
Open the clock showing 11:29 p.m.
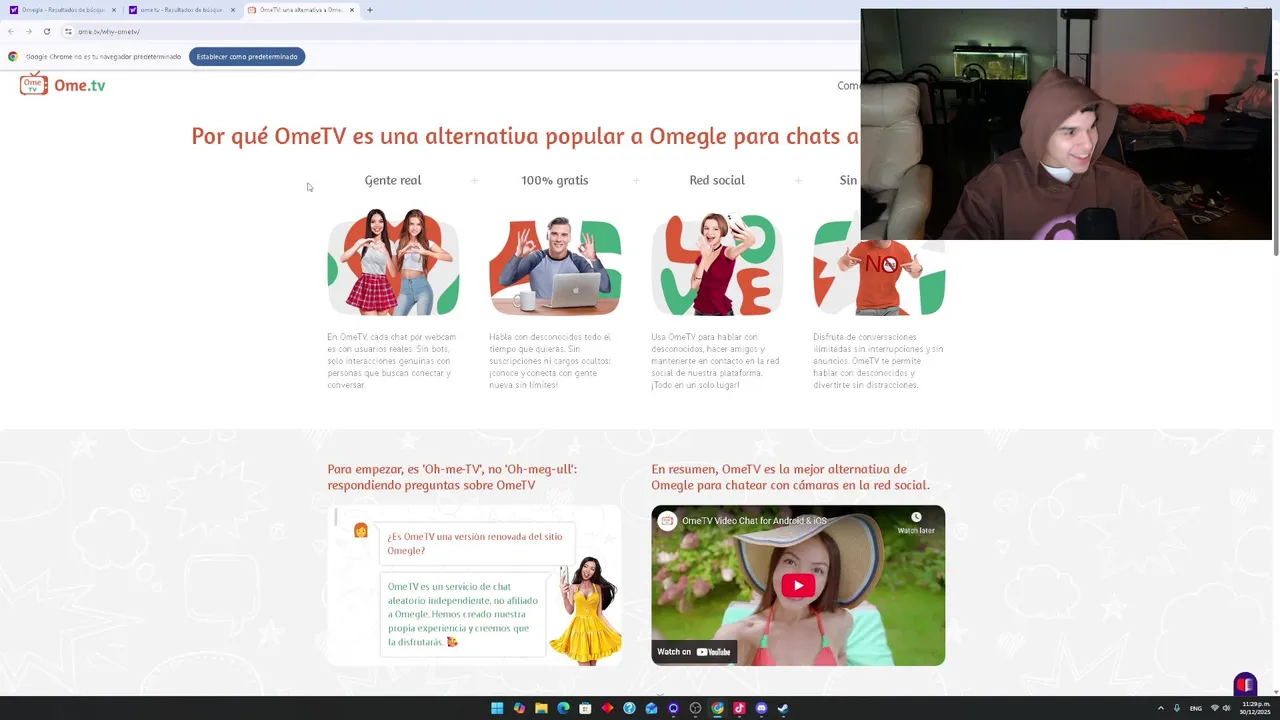(1256, 708)
